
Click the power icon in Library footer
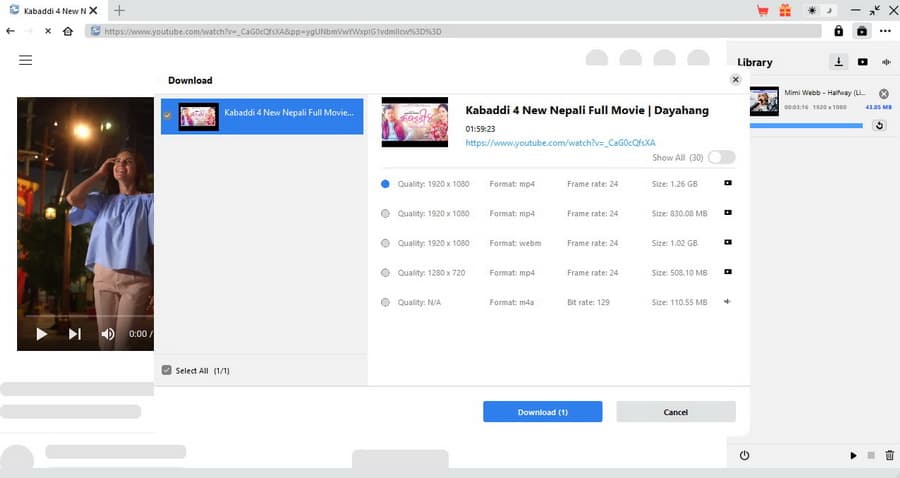tap(745, 456)
